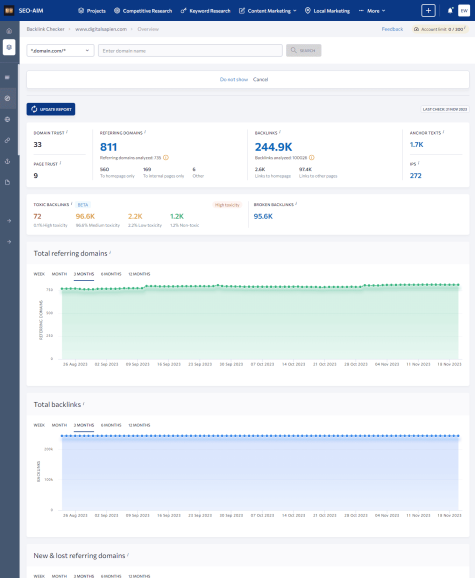Expand the Content Marketing menu
The image size is (475, 578).
(x=268, y=11)
